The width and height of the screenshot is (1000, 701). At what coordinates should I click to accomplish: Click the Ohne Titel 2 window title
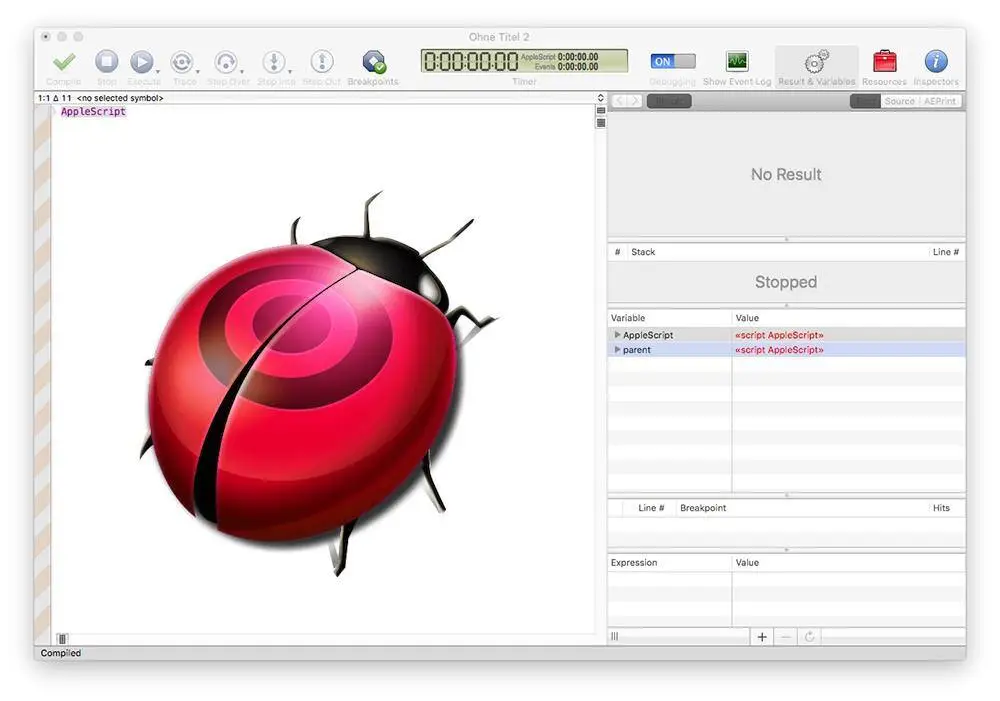pyautogui.click(x=499, y=37)
